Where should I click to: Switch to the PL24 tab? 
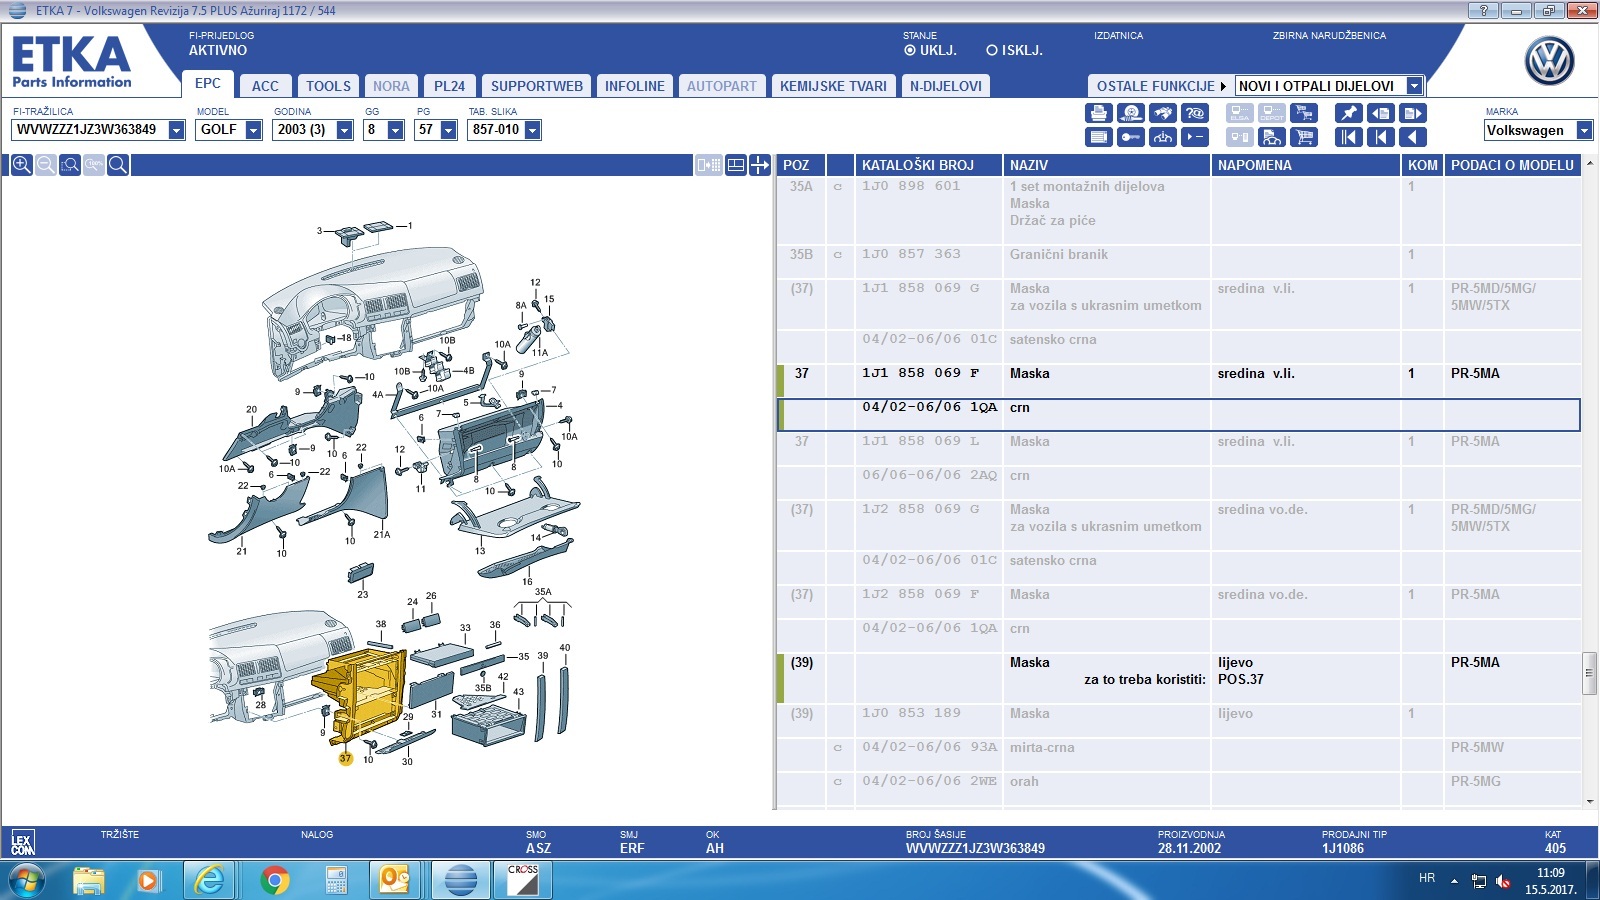[450, 86]
